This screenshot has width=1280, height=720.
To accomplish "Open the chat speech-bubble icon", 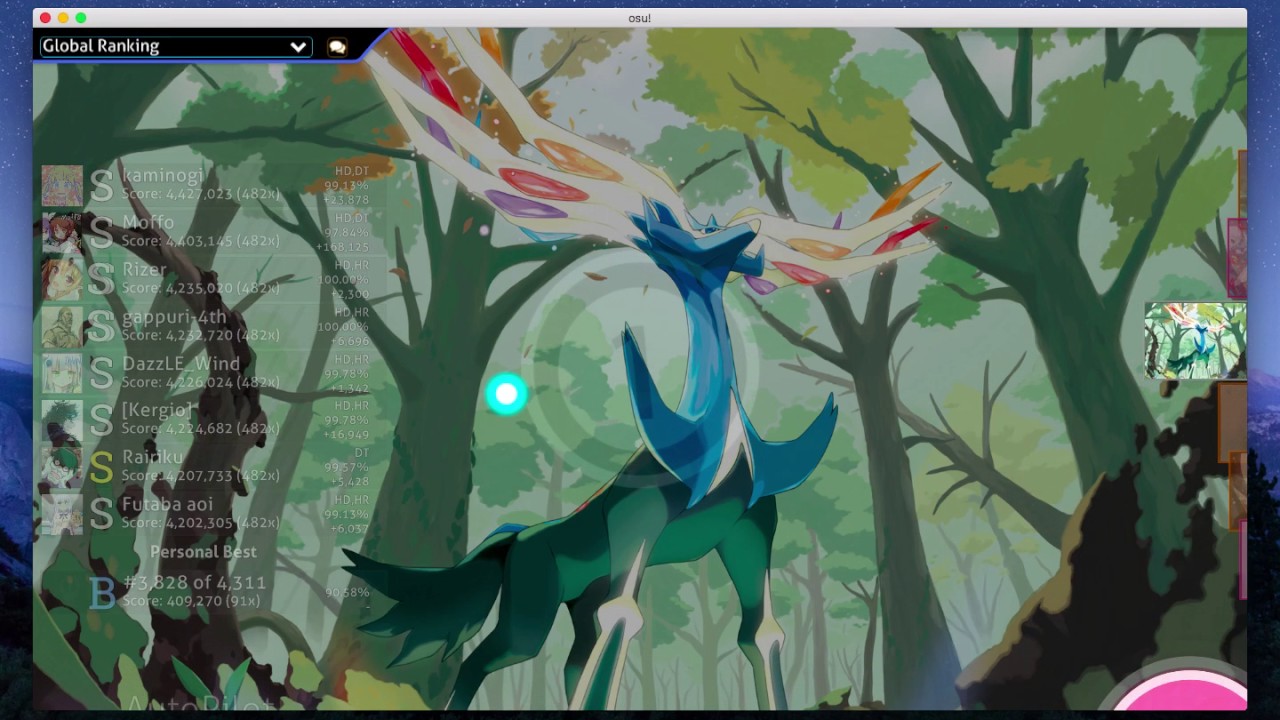I will [x=337, y=47].
